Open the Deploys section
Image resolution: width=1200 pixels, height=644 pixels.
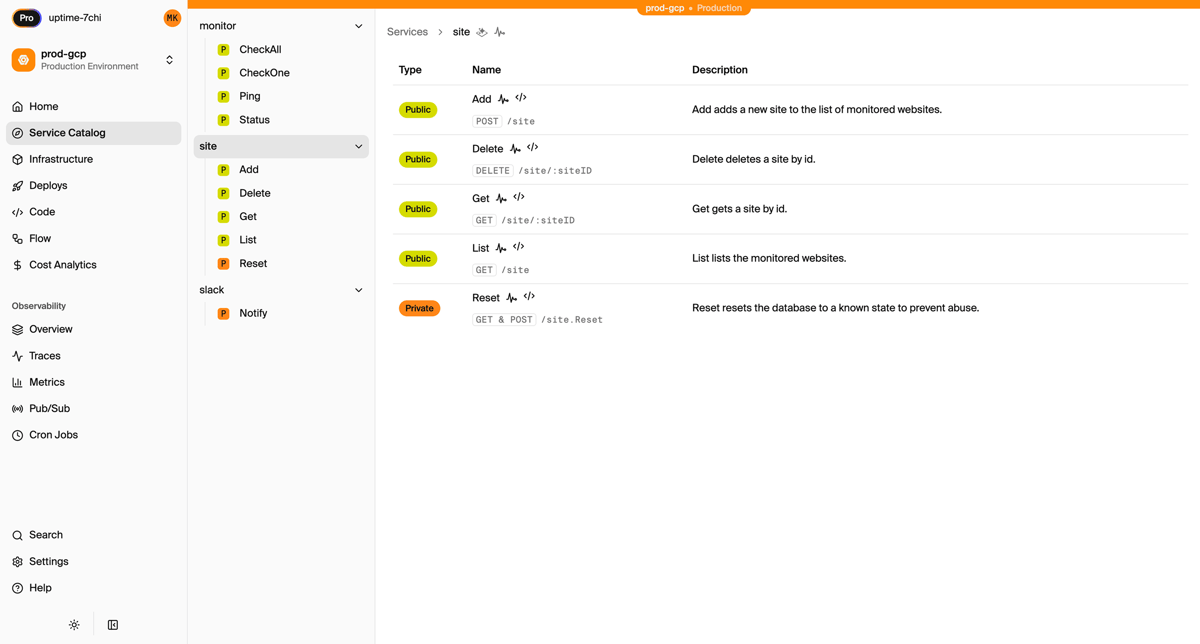[48, 185]
